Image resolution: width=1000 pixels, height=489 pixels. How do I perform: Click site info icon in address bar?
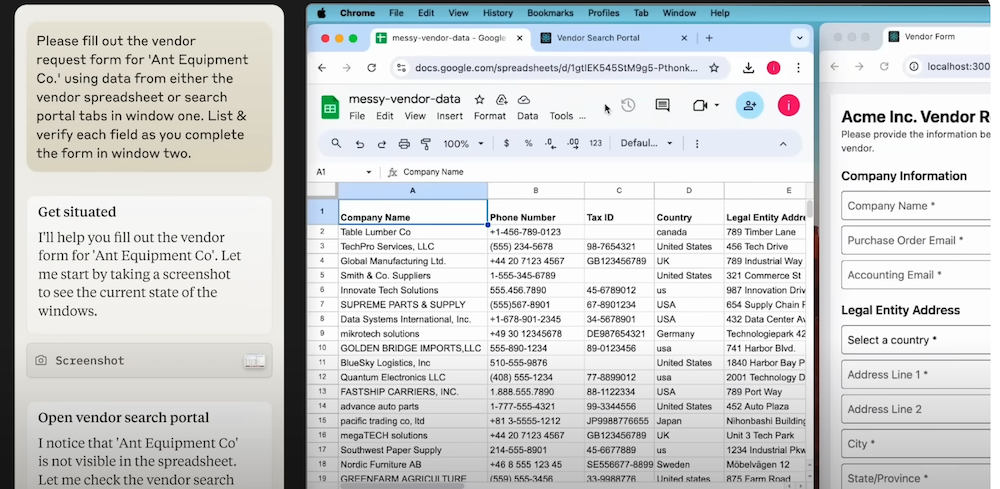click(401, 68)
